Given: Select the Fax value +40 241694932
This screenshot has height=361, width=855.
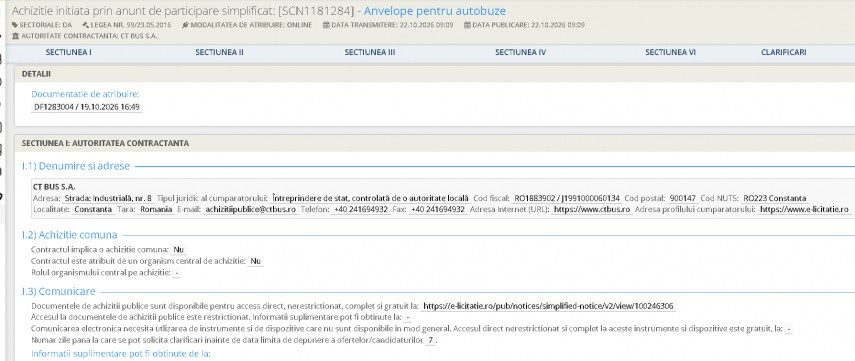Looking at the screenshot, I should [x=438, y=209].
